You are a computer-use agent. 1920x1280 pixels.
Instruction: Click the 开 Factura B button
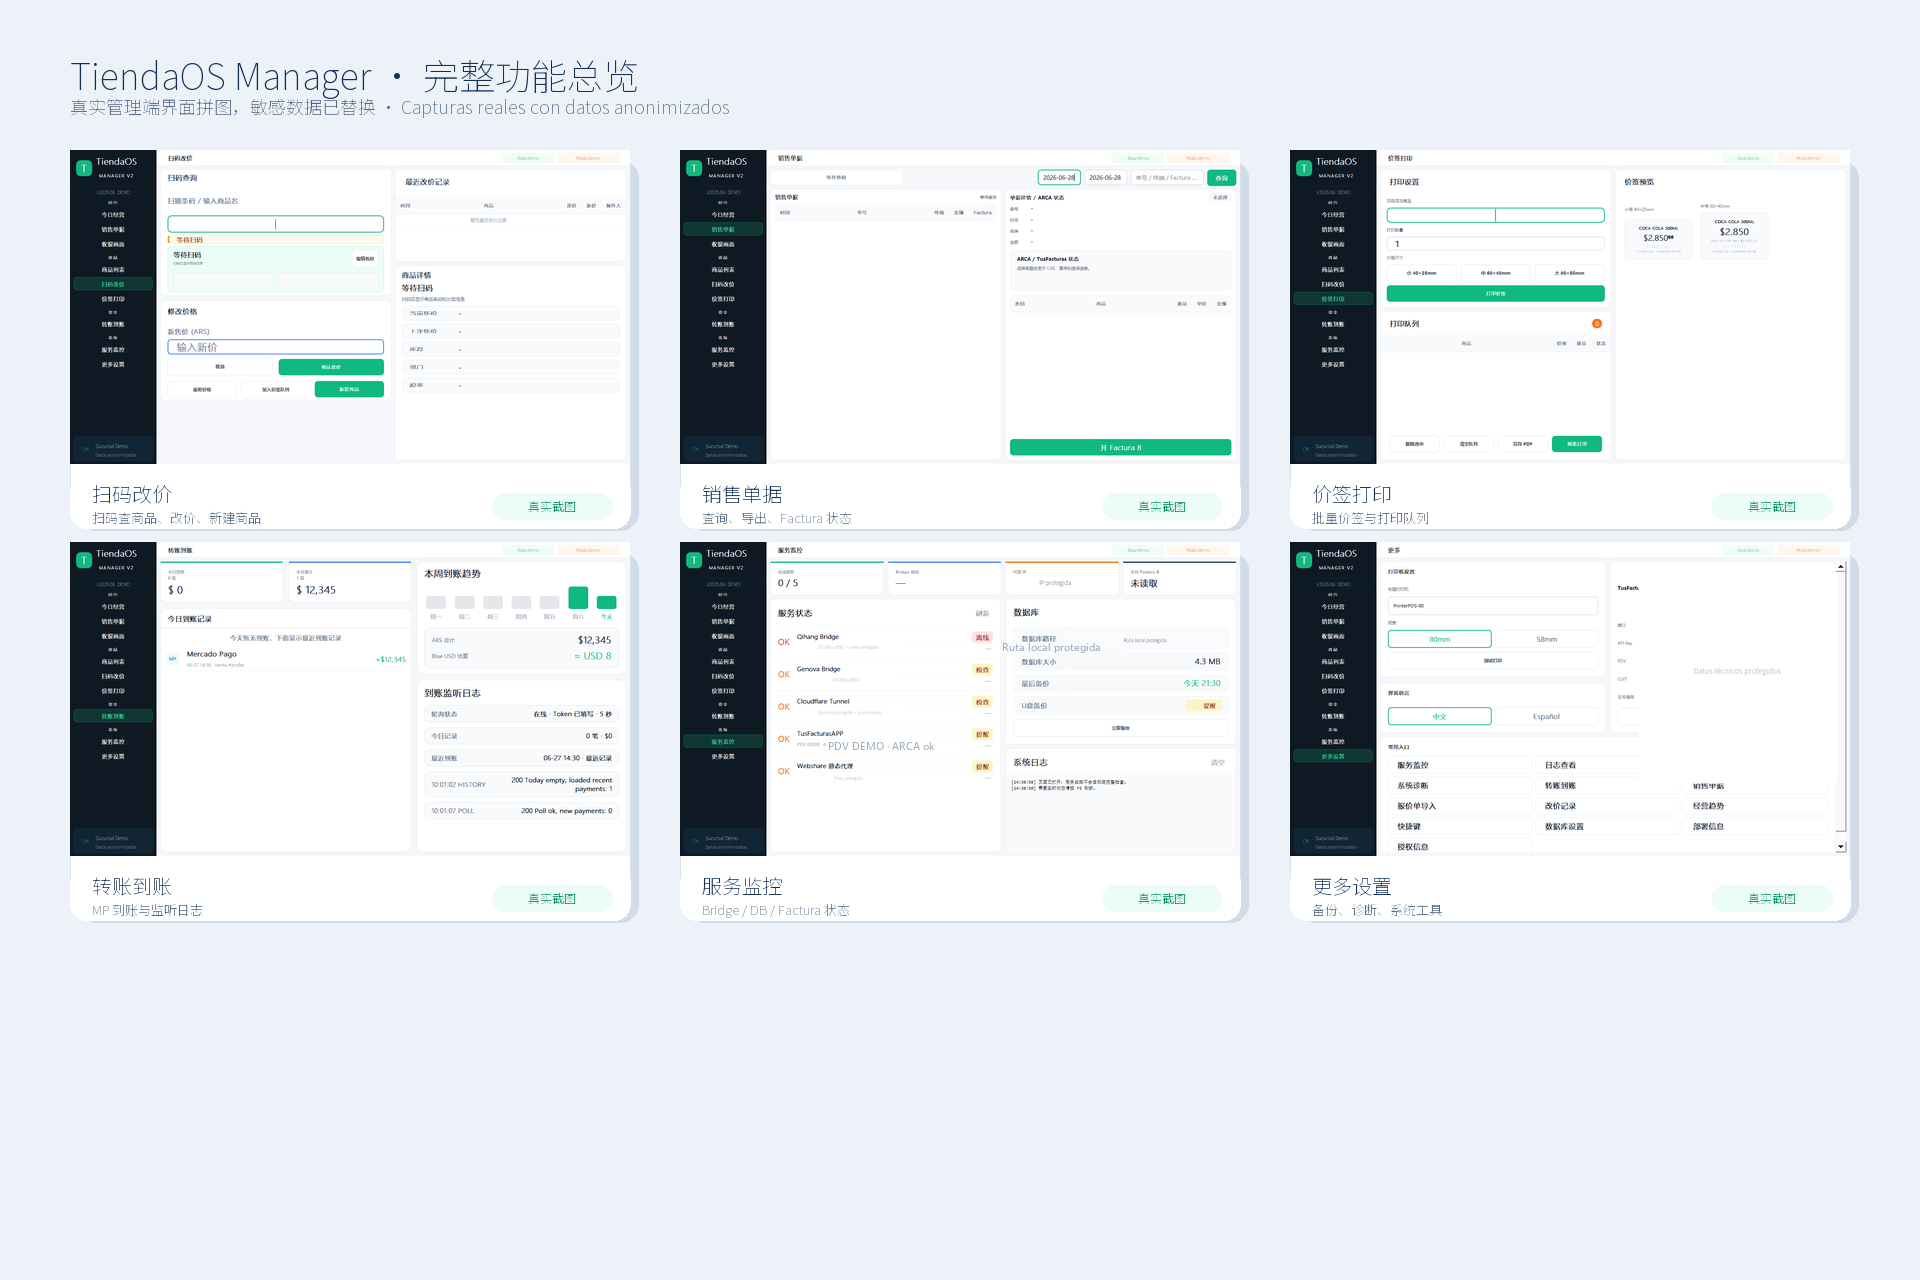[x=1120, y=447]
